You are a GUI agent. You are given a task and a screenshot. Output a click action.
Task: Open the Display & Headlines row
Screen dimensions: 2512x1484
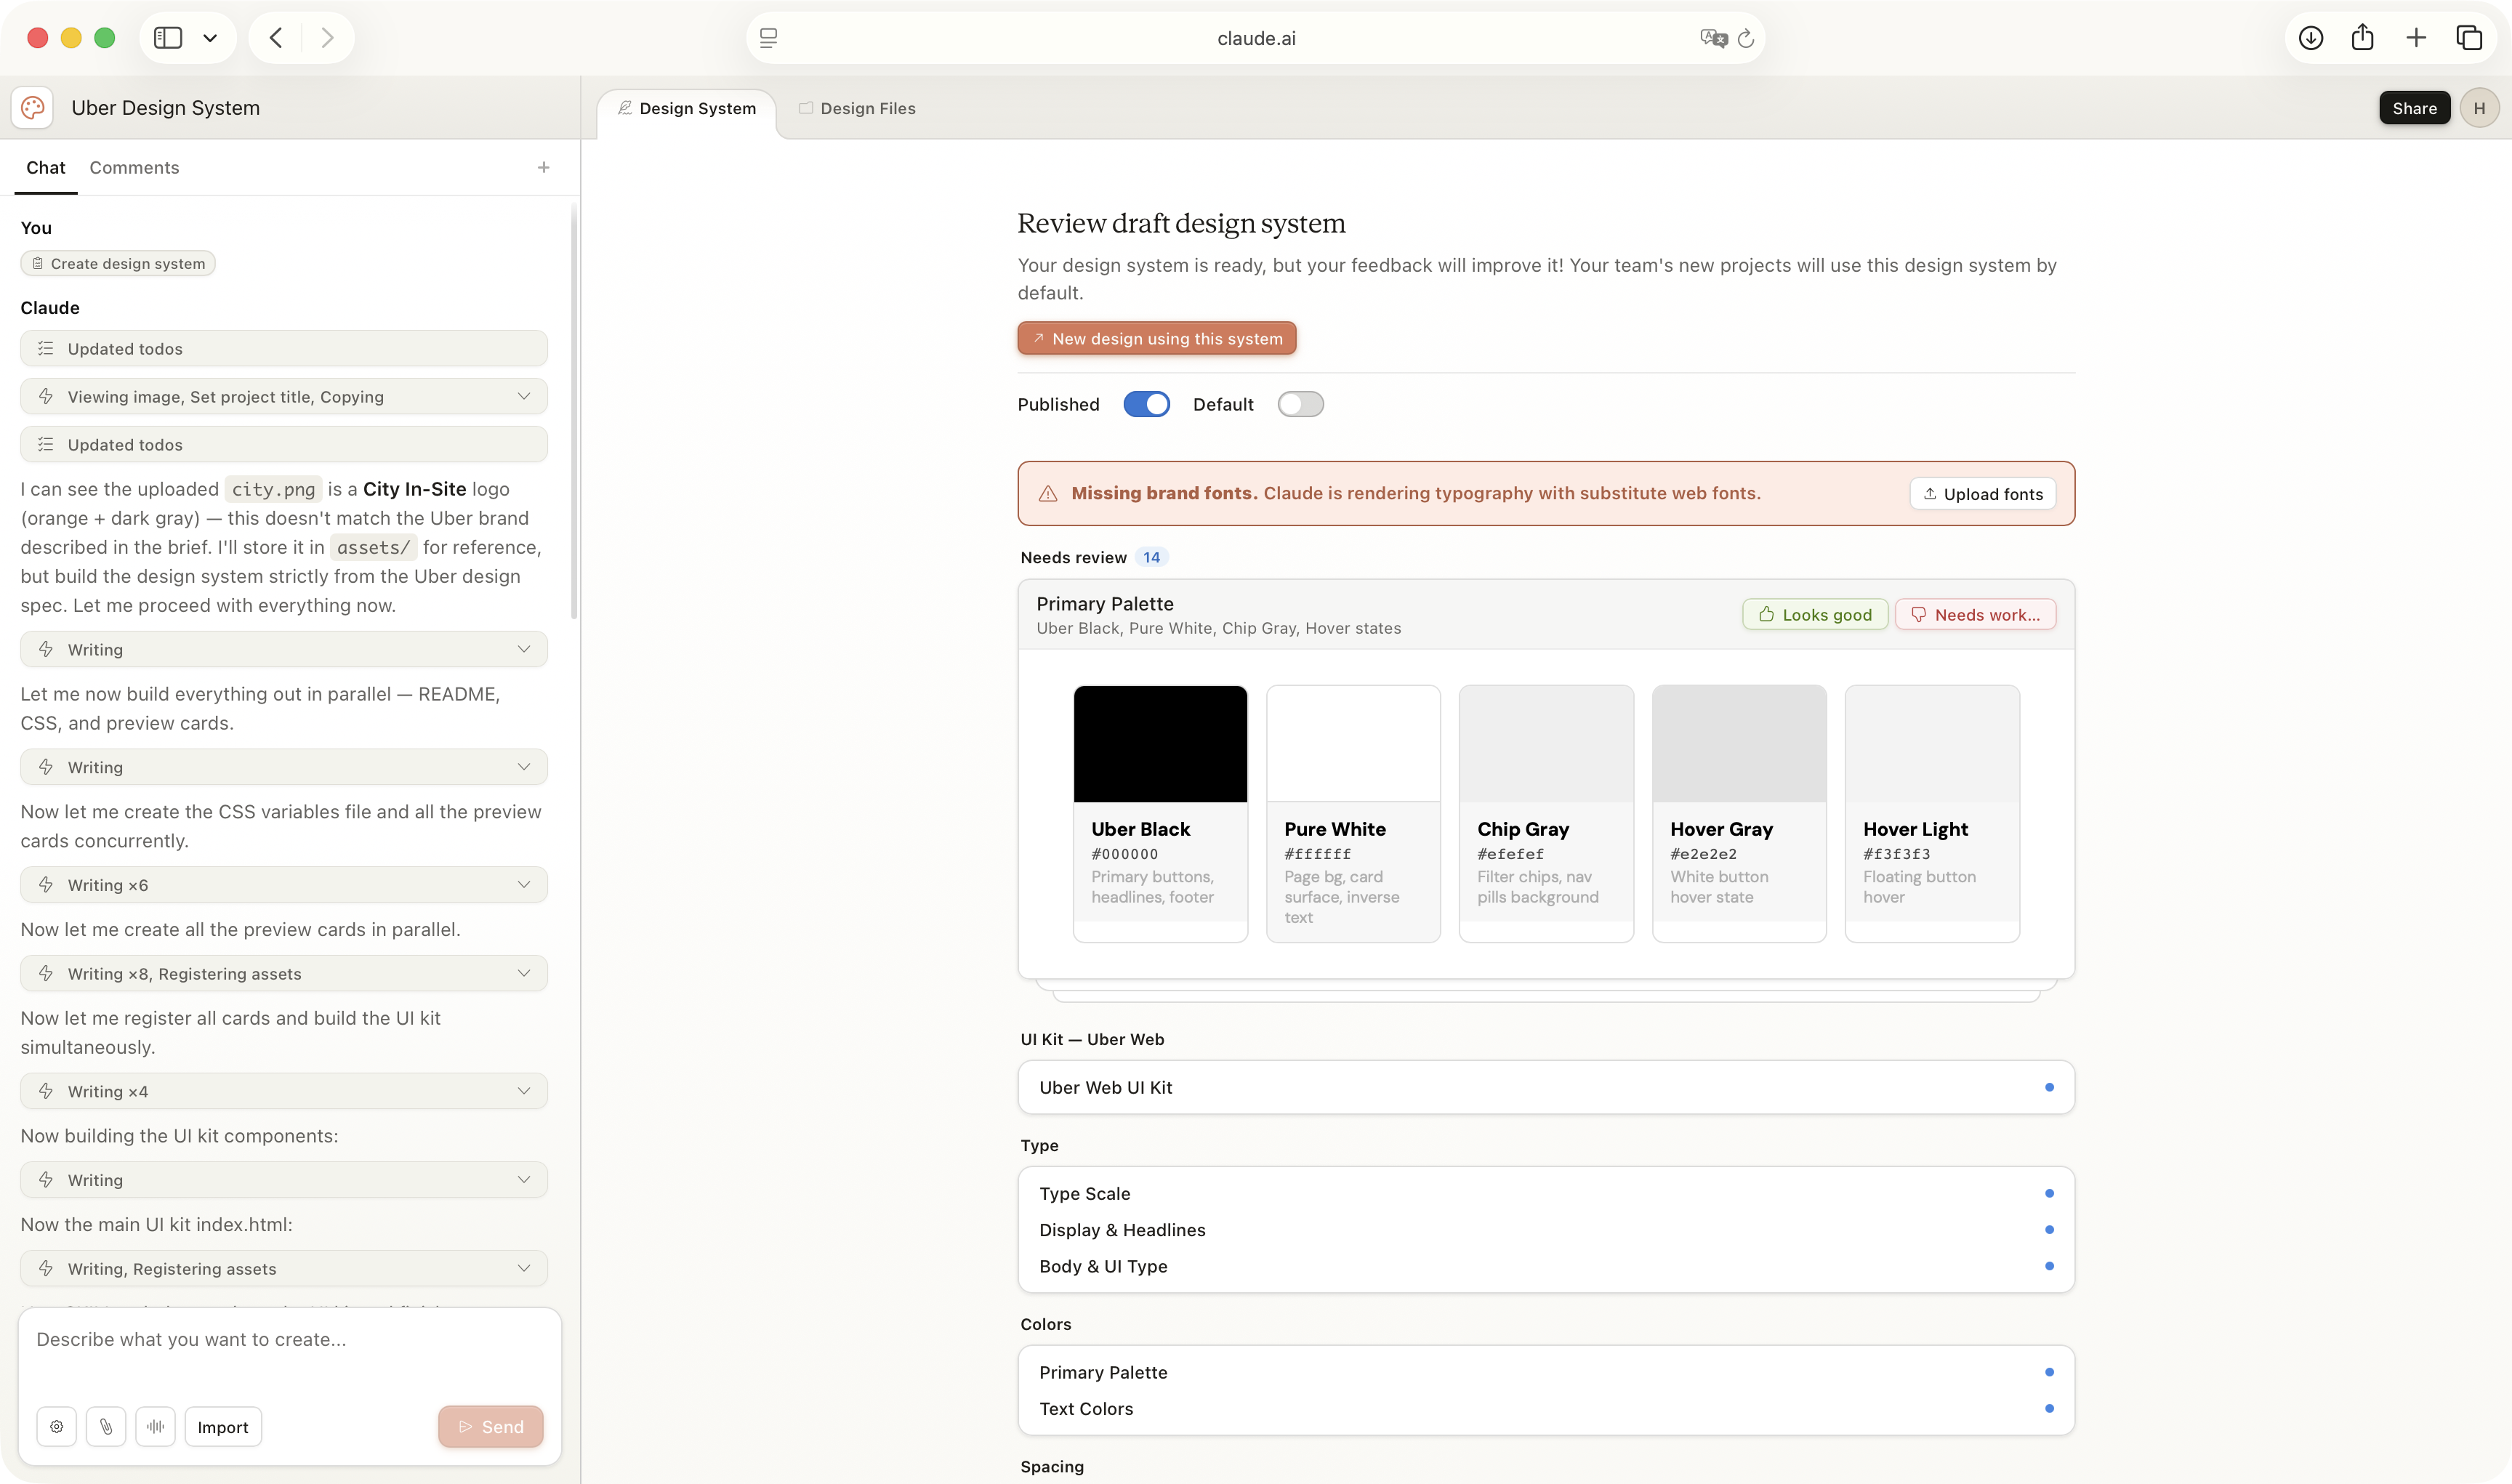click(1546, 1230)
